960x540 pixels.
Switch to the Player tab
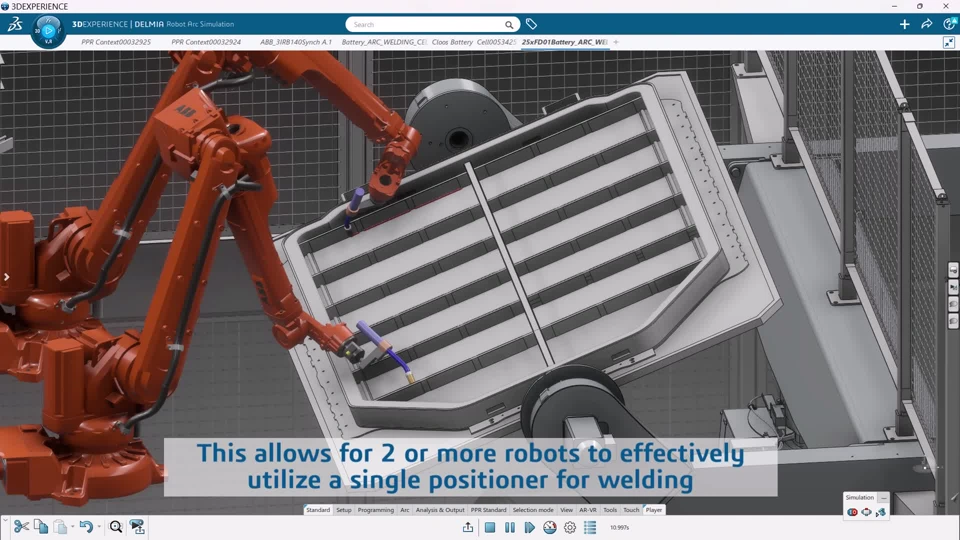point(653,509)
